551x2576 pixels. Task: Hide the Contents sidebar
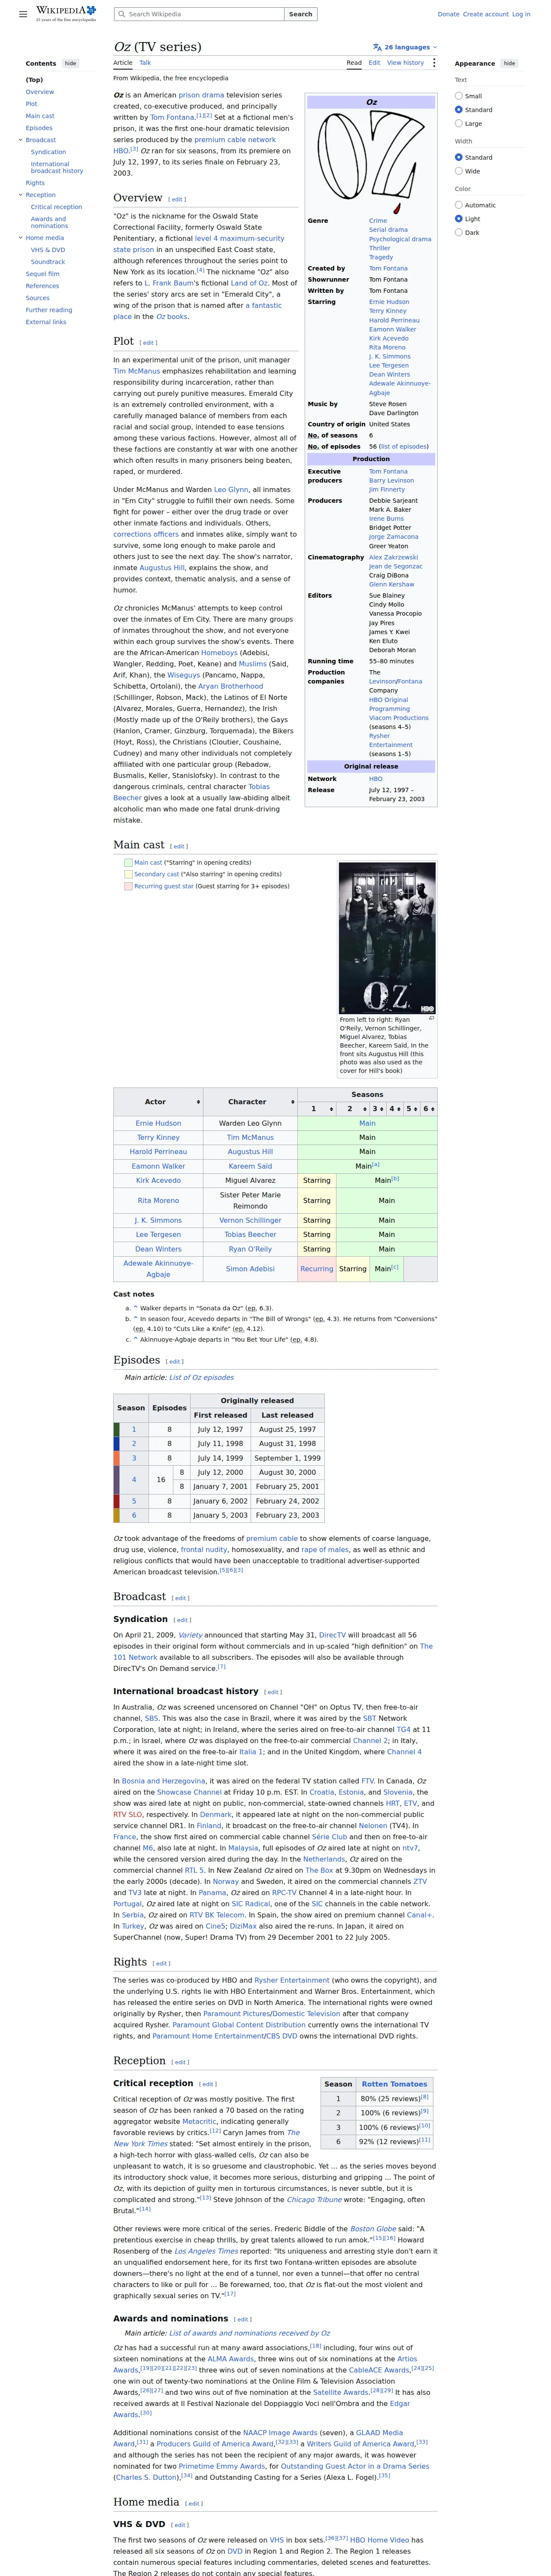(x=70, y=63)
